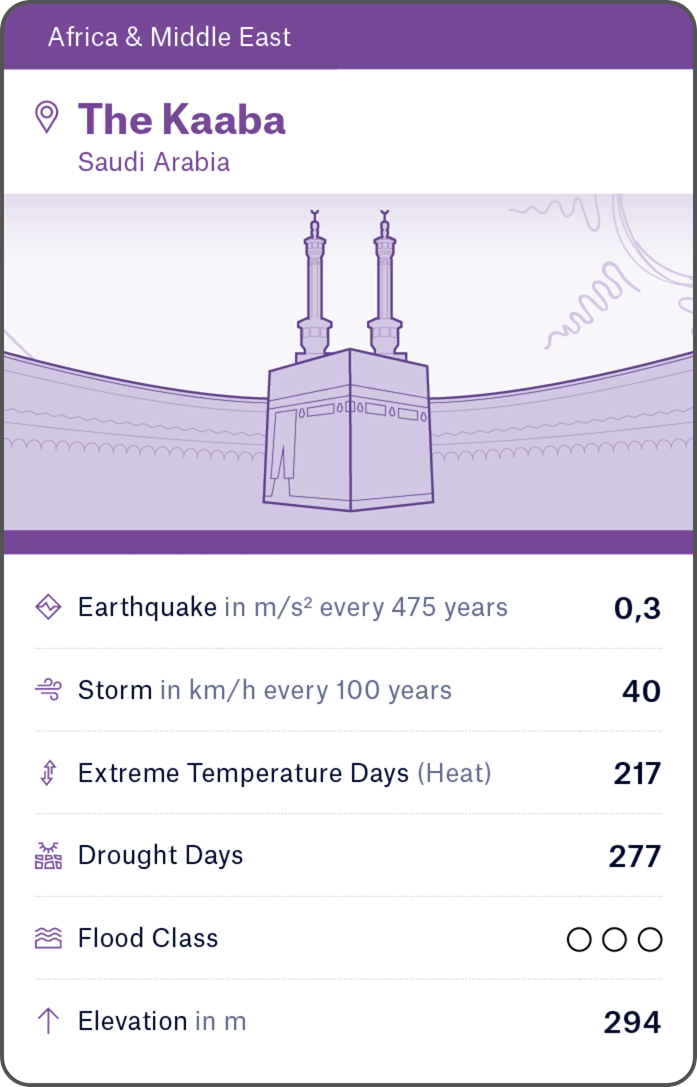Click the storm wind icon
This screenshot has width=697, height=1087.
tap(48, 690)
